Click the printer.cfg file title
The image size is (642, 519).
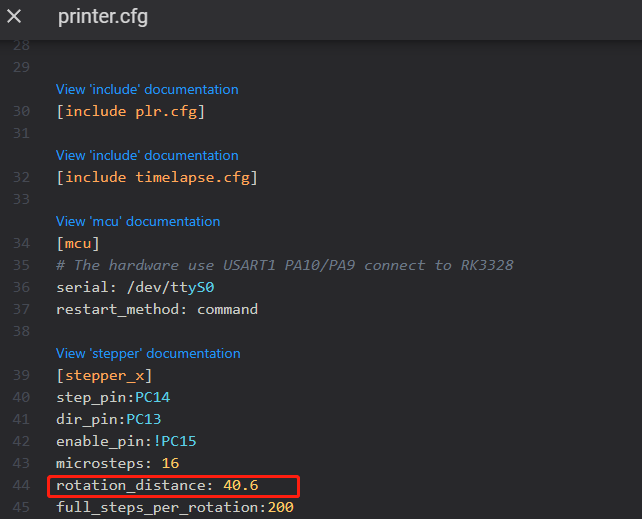point(103,17)
